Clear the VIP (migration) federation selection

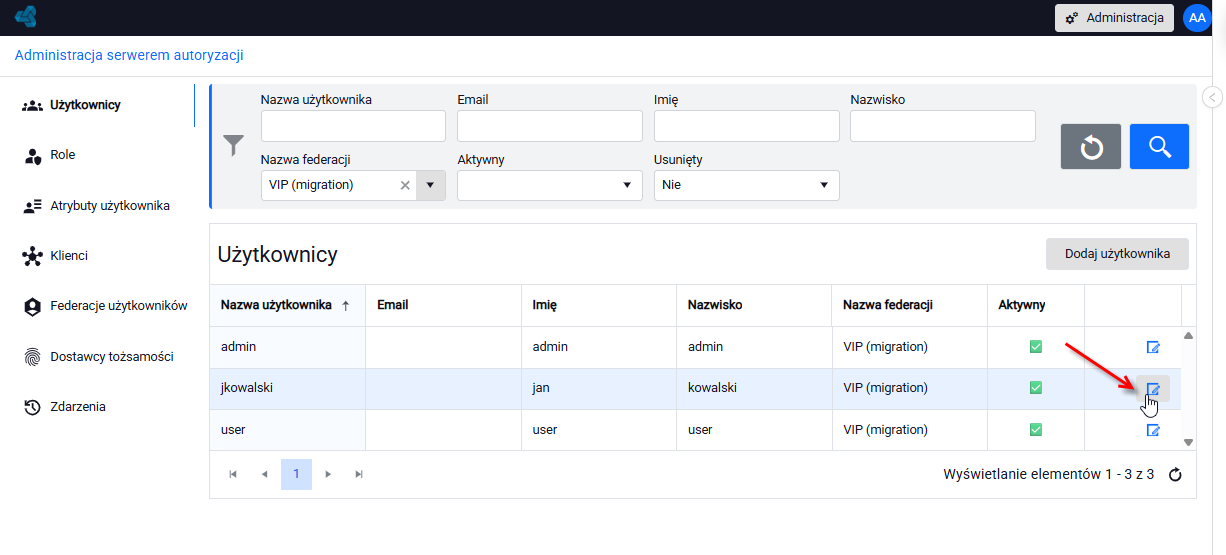tap(405, 185)
